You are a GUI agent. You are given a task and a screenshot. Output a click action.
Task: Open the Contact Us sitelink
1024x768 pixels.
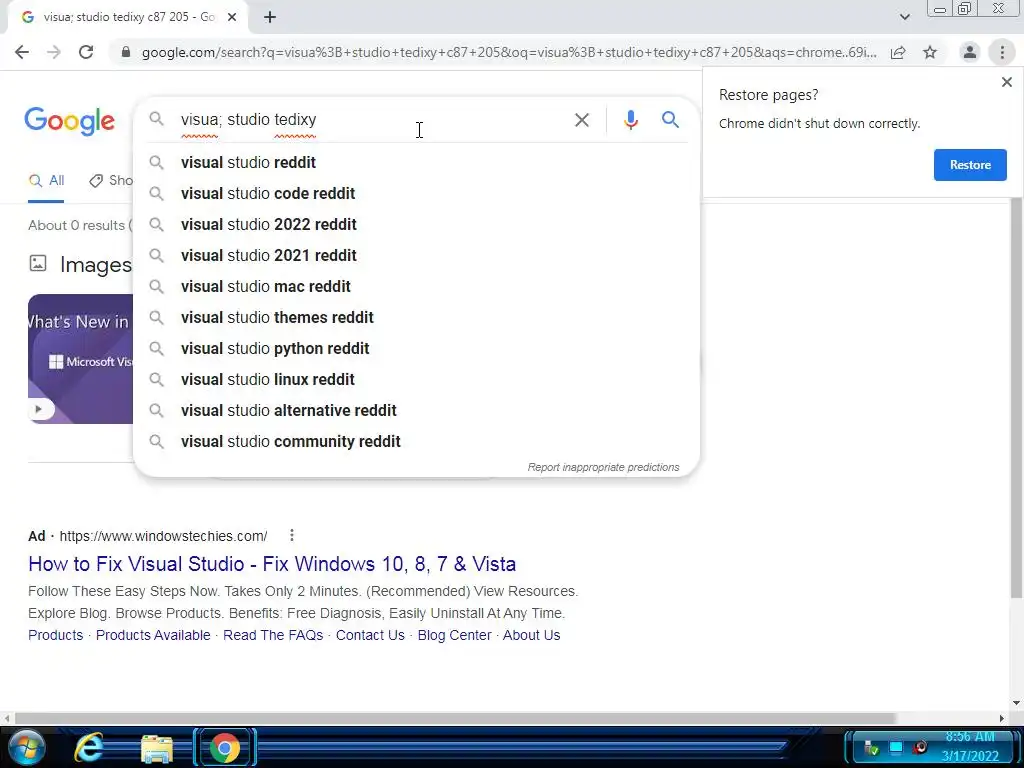[x=370, y=635]
